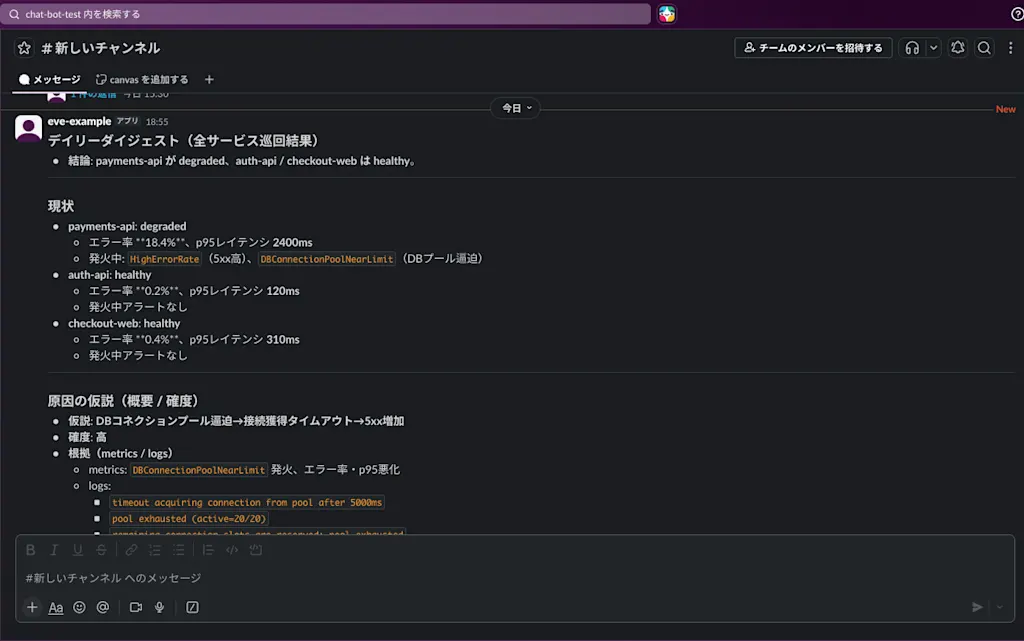
Task: Click the 18:55 message timestamp
Action: click(157, 121)
